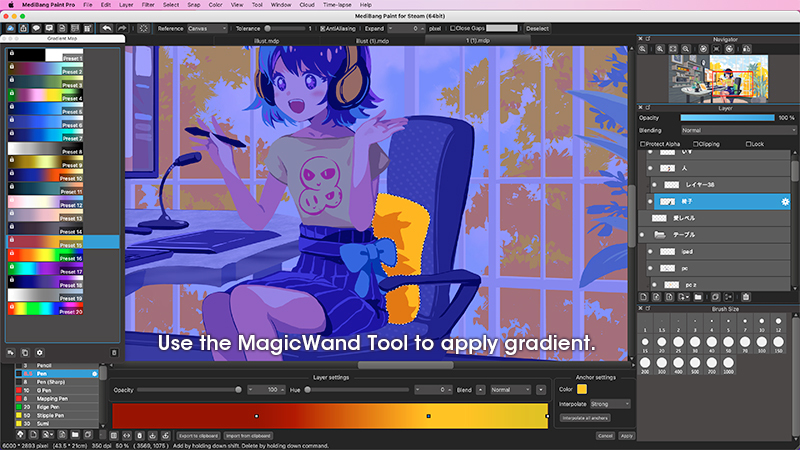The width and height of the screenshot is (800, 450).
Task: Click Import from clipboard button
Action: coord(248,436)
